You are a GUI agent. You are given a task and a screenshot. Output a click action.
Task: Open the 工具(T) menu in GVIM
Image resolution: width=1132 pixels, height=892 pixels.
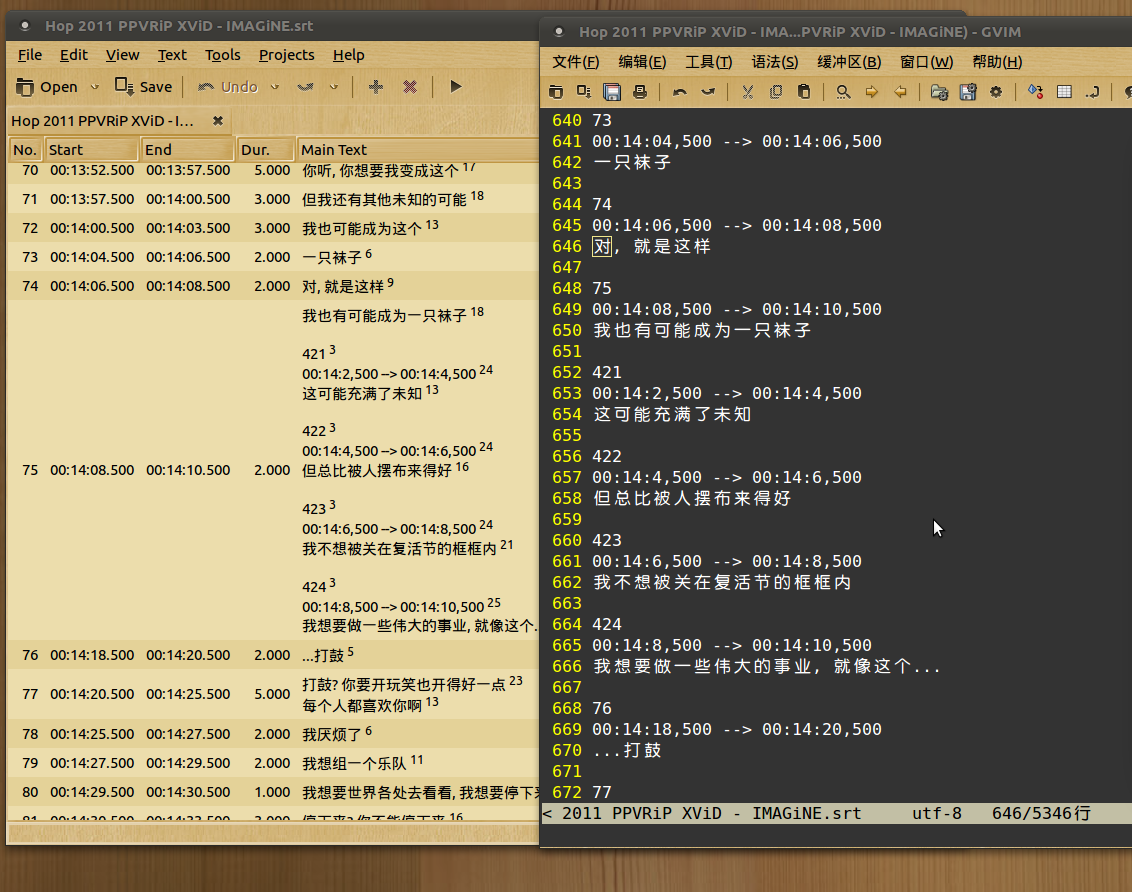pyautogui.click(x=708, y=62)
